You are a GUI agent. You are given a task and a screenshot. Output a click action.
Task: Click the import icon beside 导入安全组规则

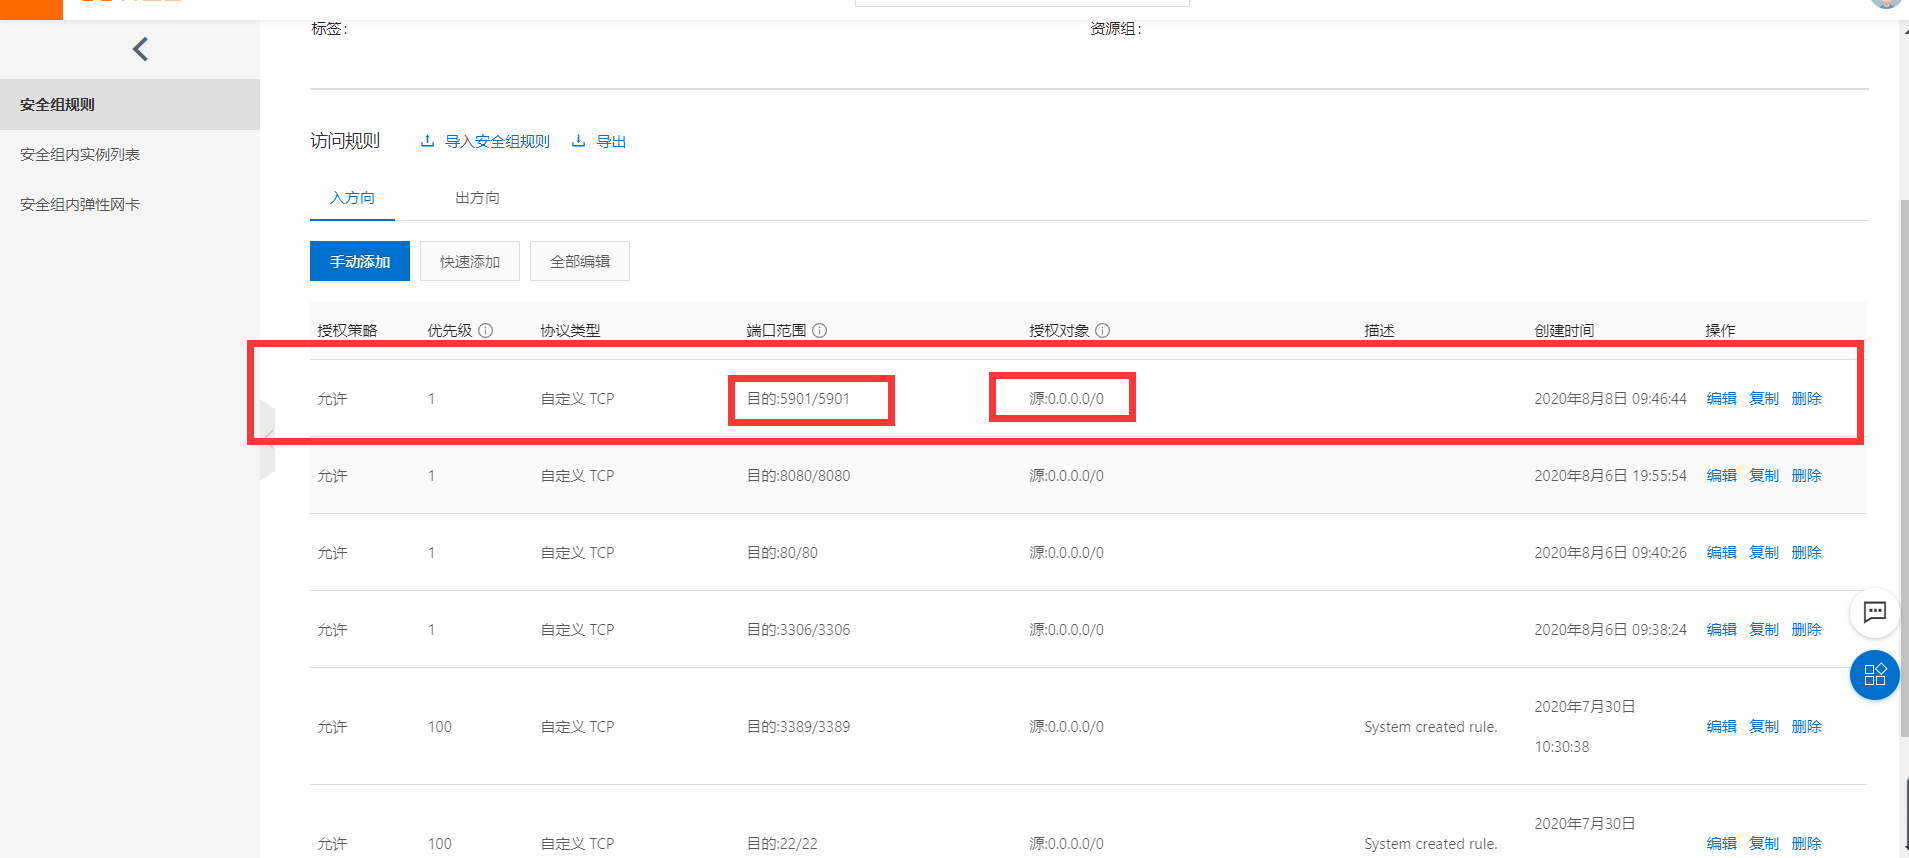point(427,141)
